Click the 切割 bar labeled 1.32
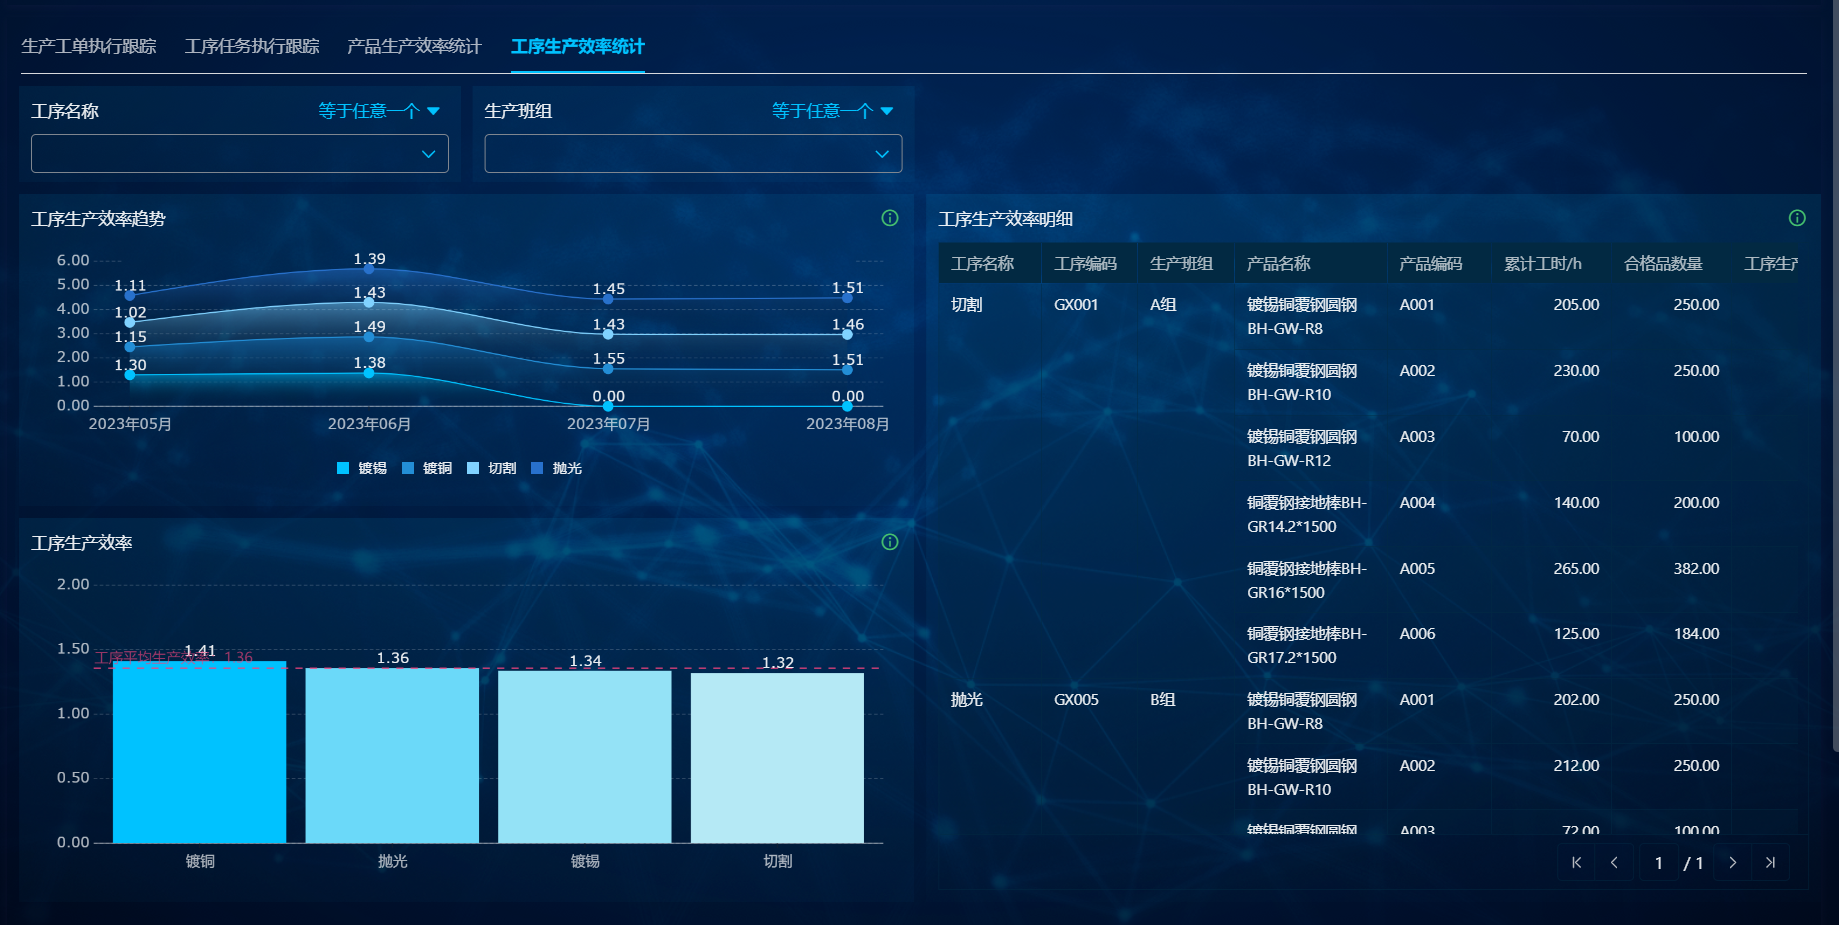 pos(777,758)
